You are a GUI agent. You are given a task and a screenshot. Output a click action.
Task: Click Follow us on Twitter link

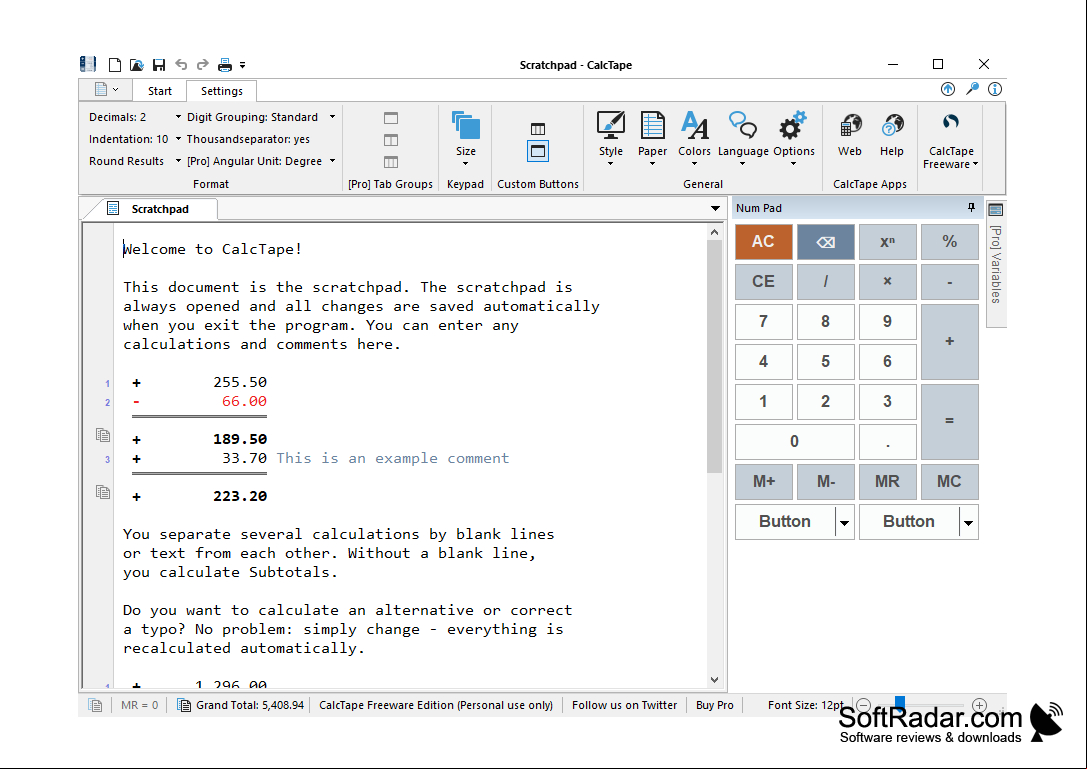click(x=625, y=705)
